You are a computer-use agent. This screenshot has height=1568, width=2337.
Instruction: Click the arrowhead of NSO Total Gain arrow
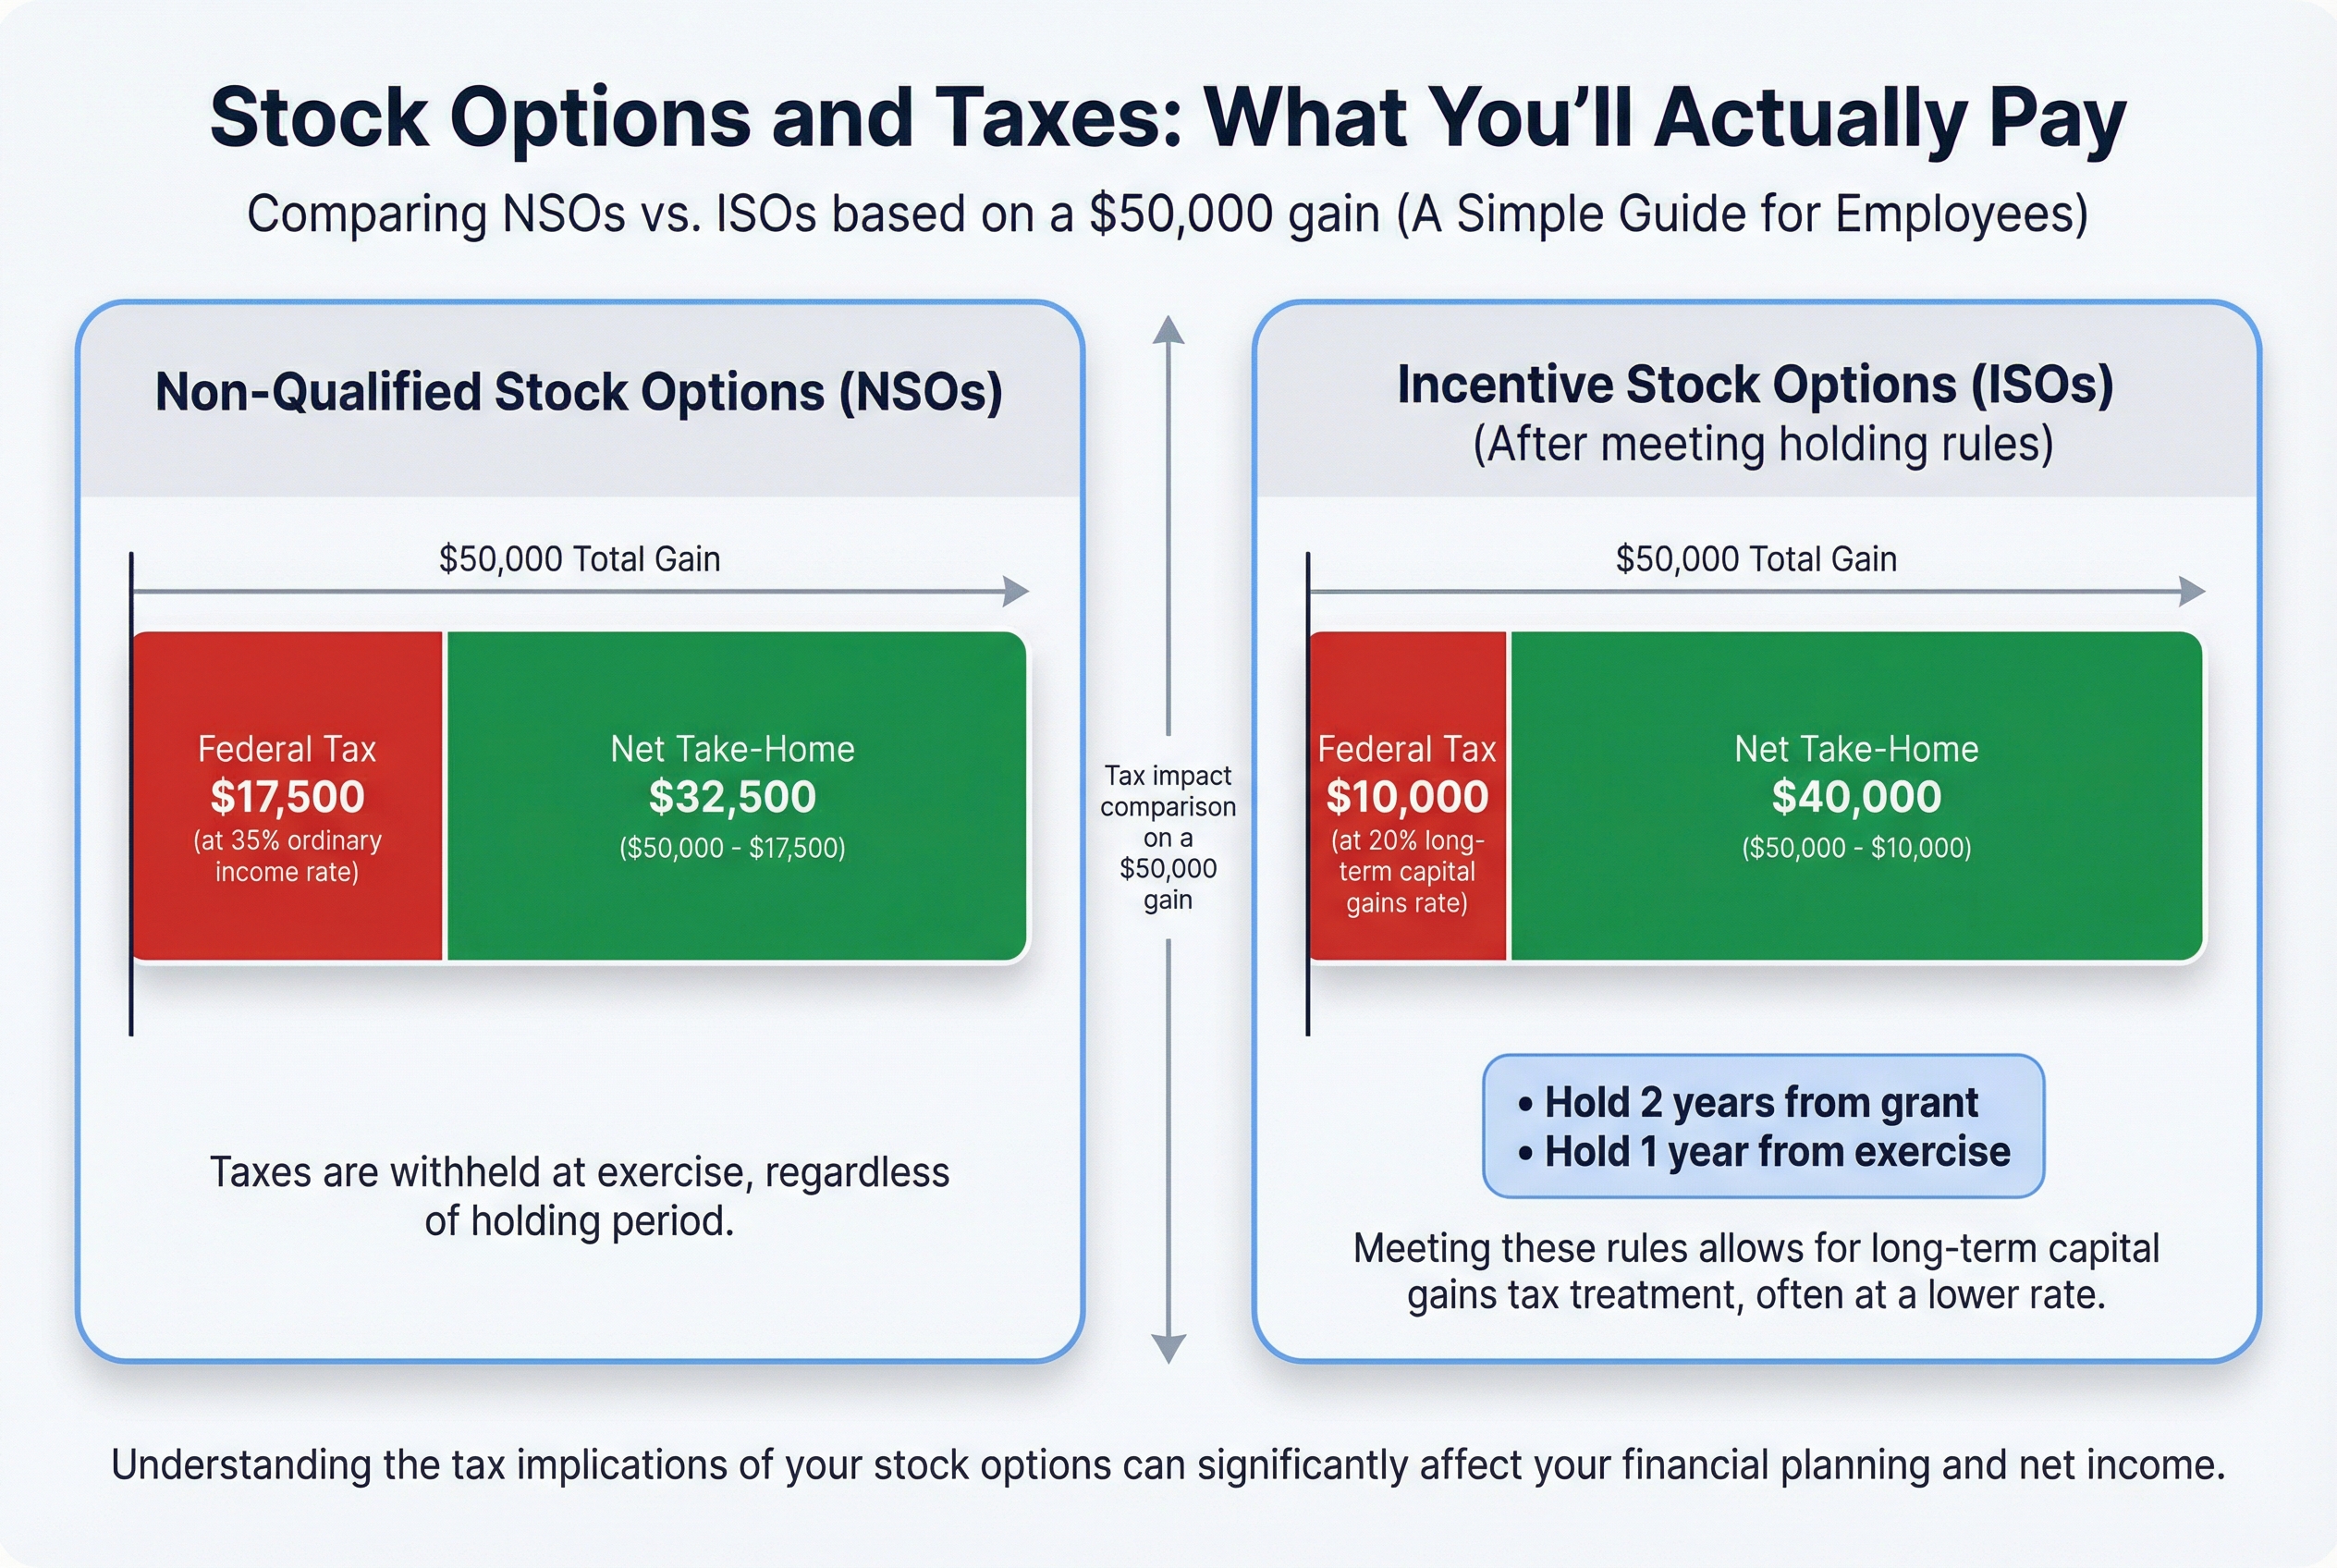(1017, 591)
